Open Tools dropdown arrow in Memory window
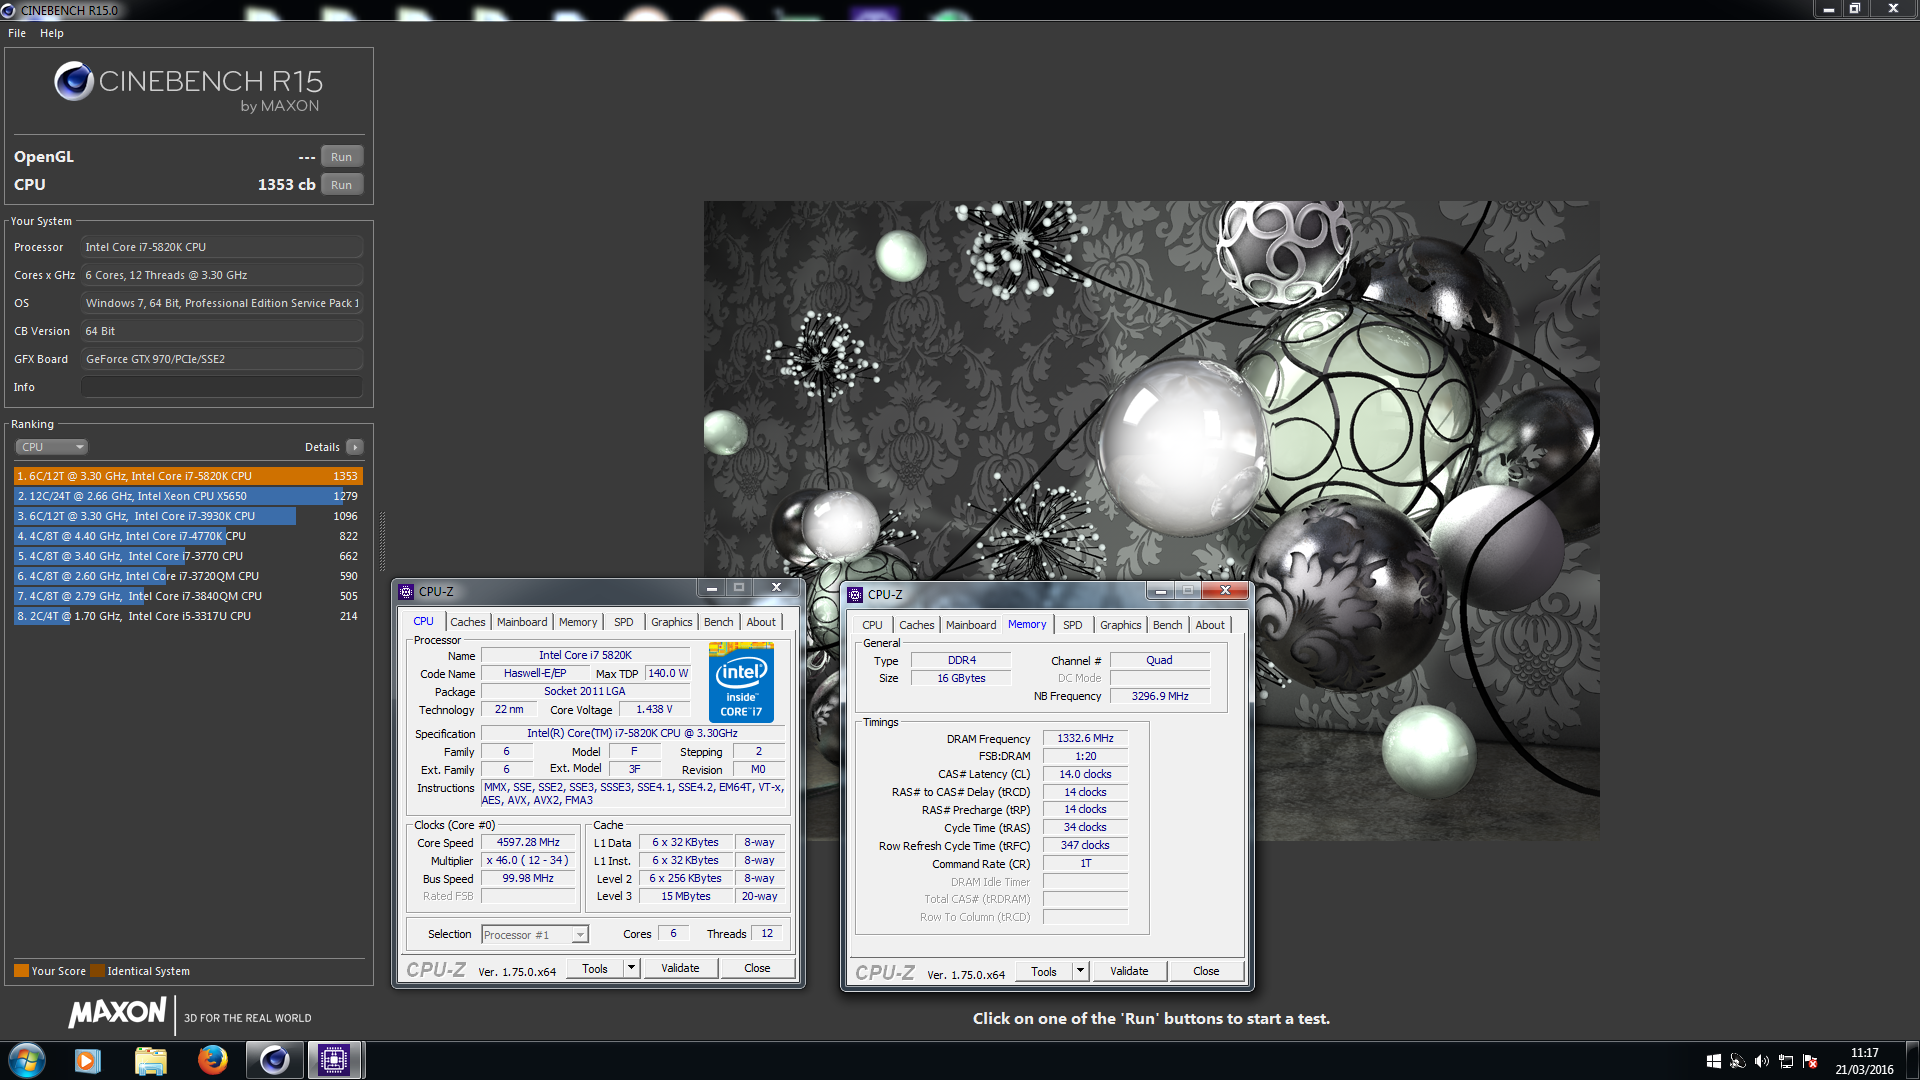 [1080, 971]
